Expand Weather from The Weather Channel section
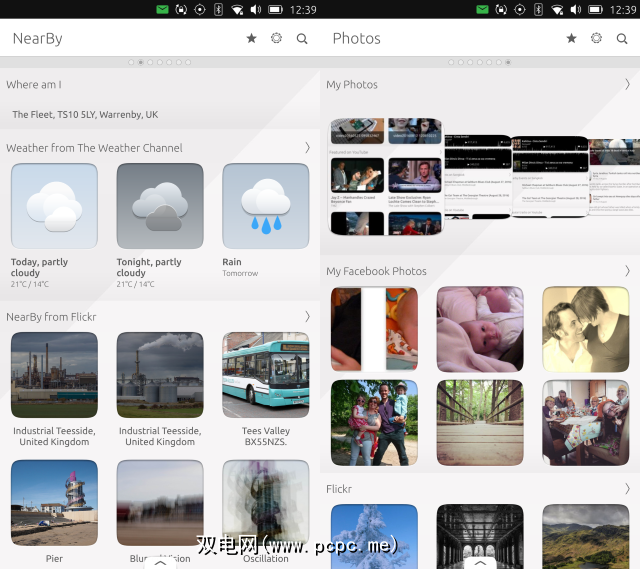The image size is (640, 569). (307, 148)
